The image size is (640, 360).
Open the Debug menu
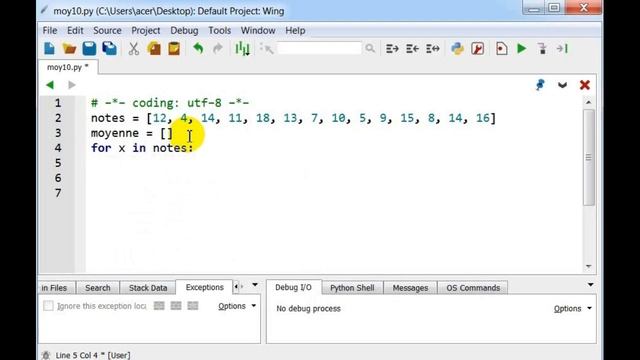(x=184, y=31)
